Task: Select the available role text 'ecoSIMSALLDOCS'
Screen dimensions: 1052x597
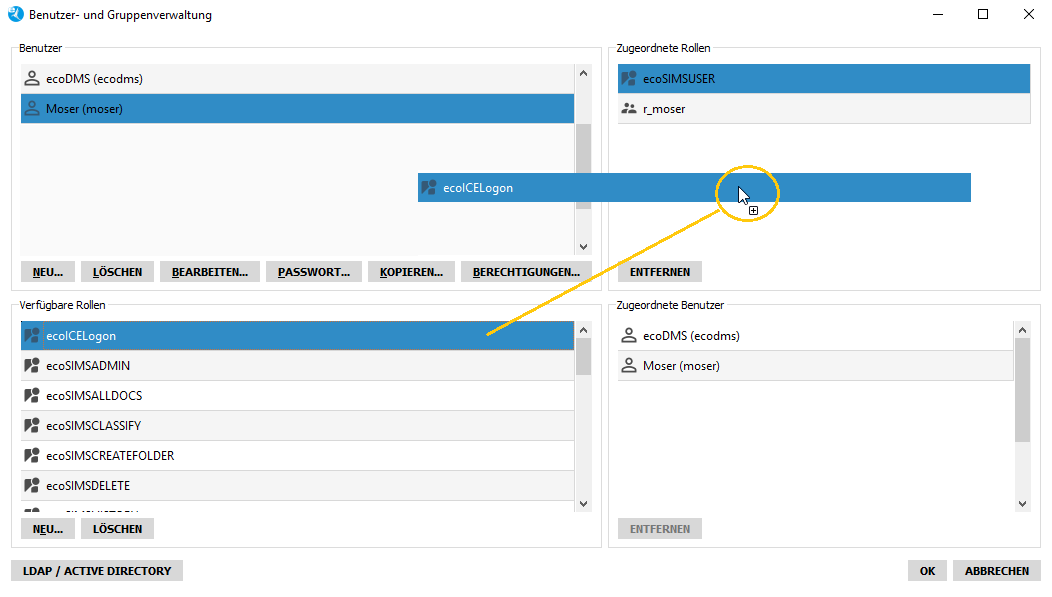Action: click(94, 396)
